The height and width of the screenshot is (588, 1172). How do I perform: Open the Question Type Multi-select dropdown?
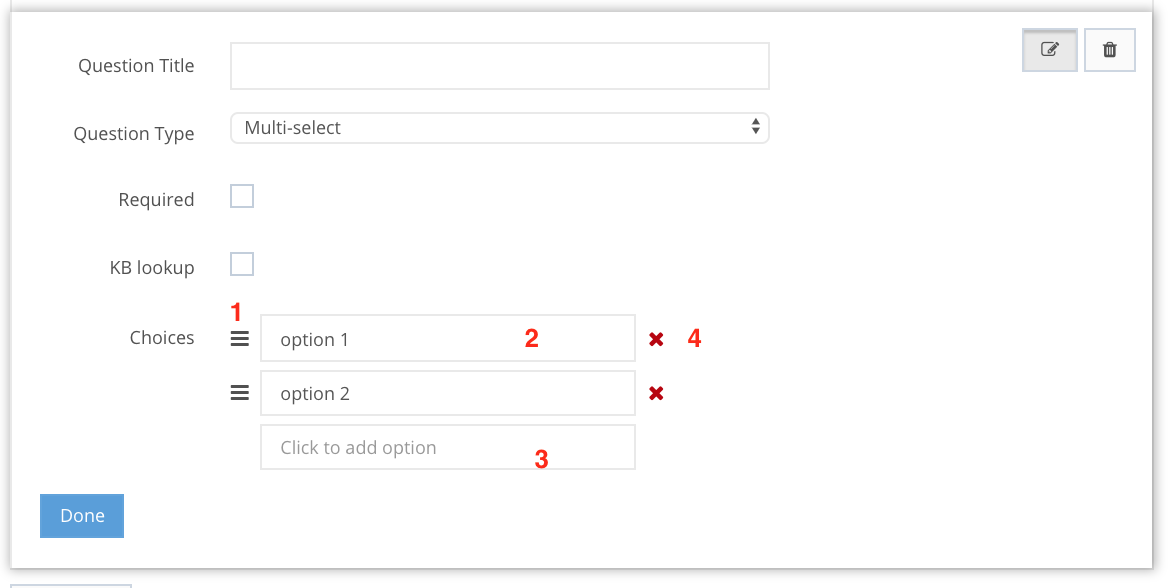click(499, 128)
